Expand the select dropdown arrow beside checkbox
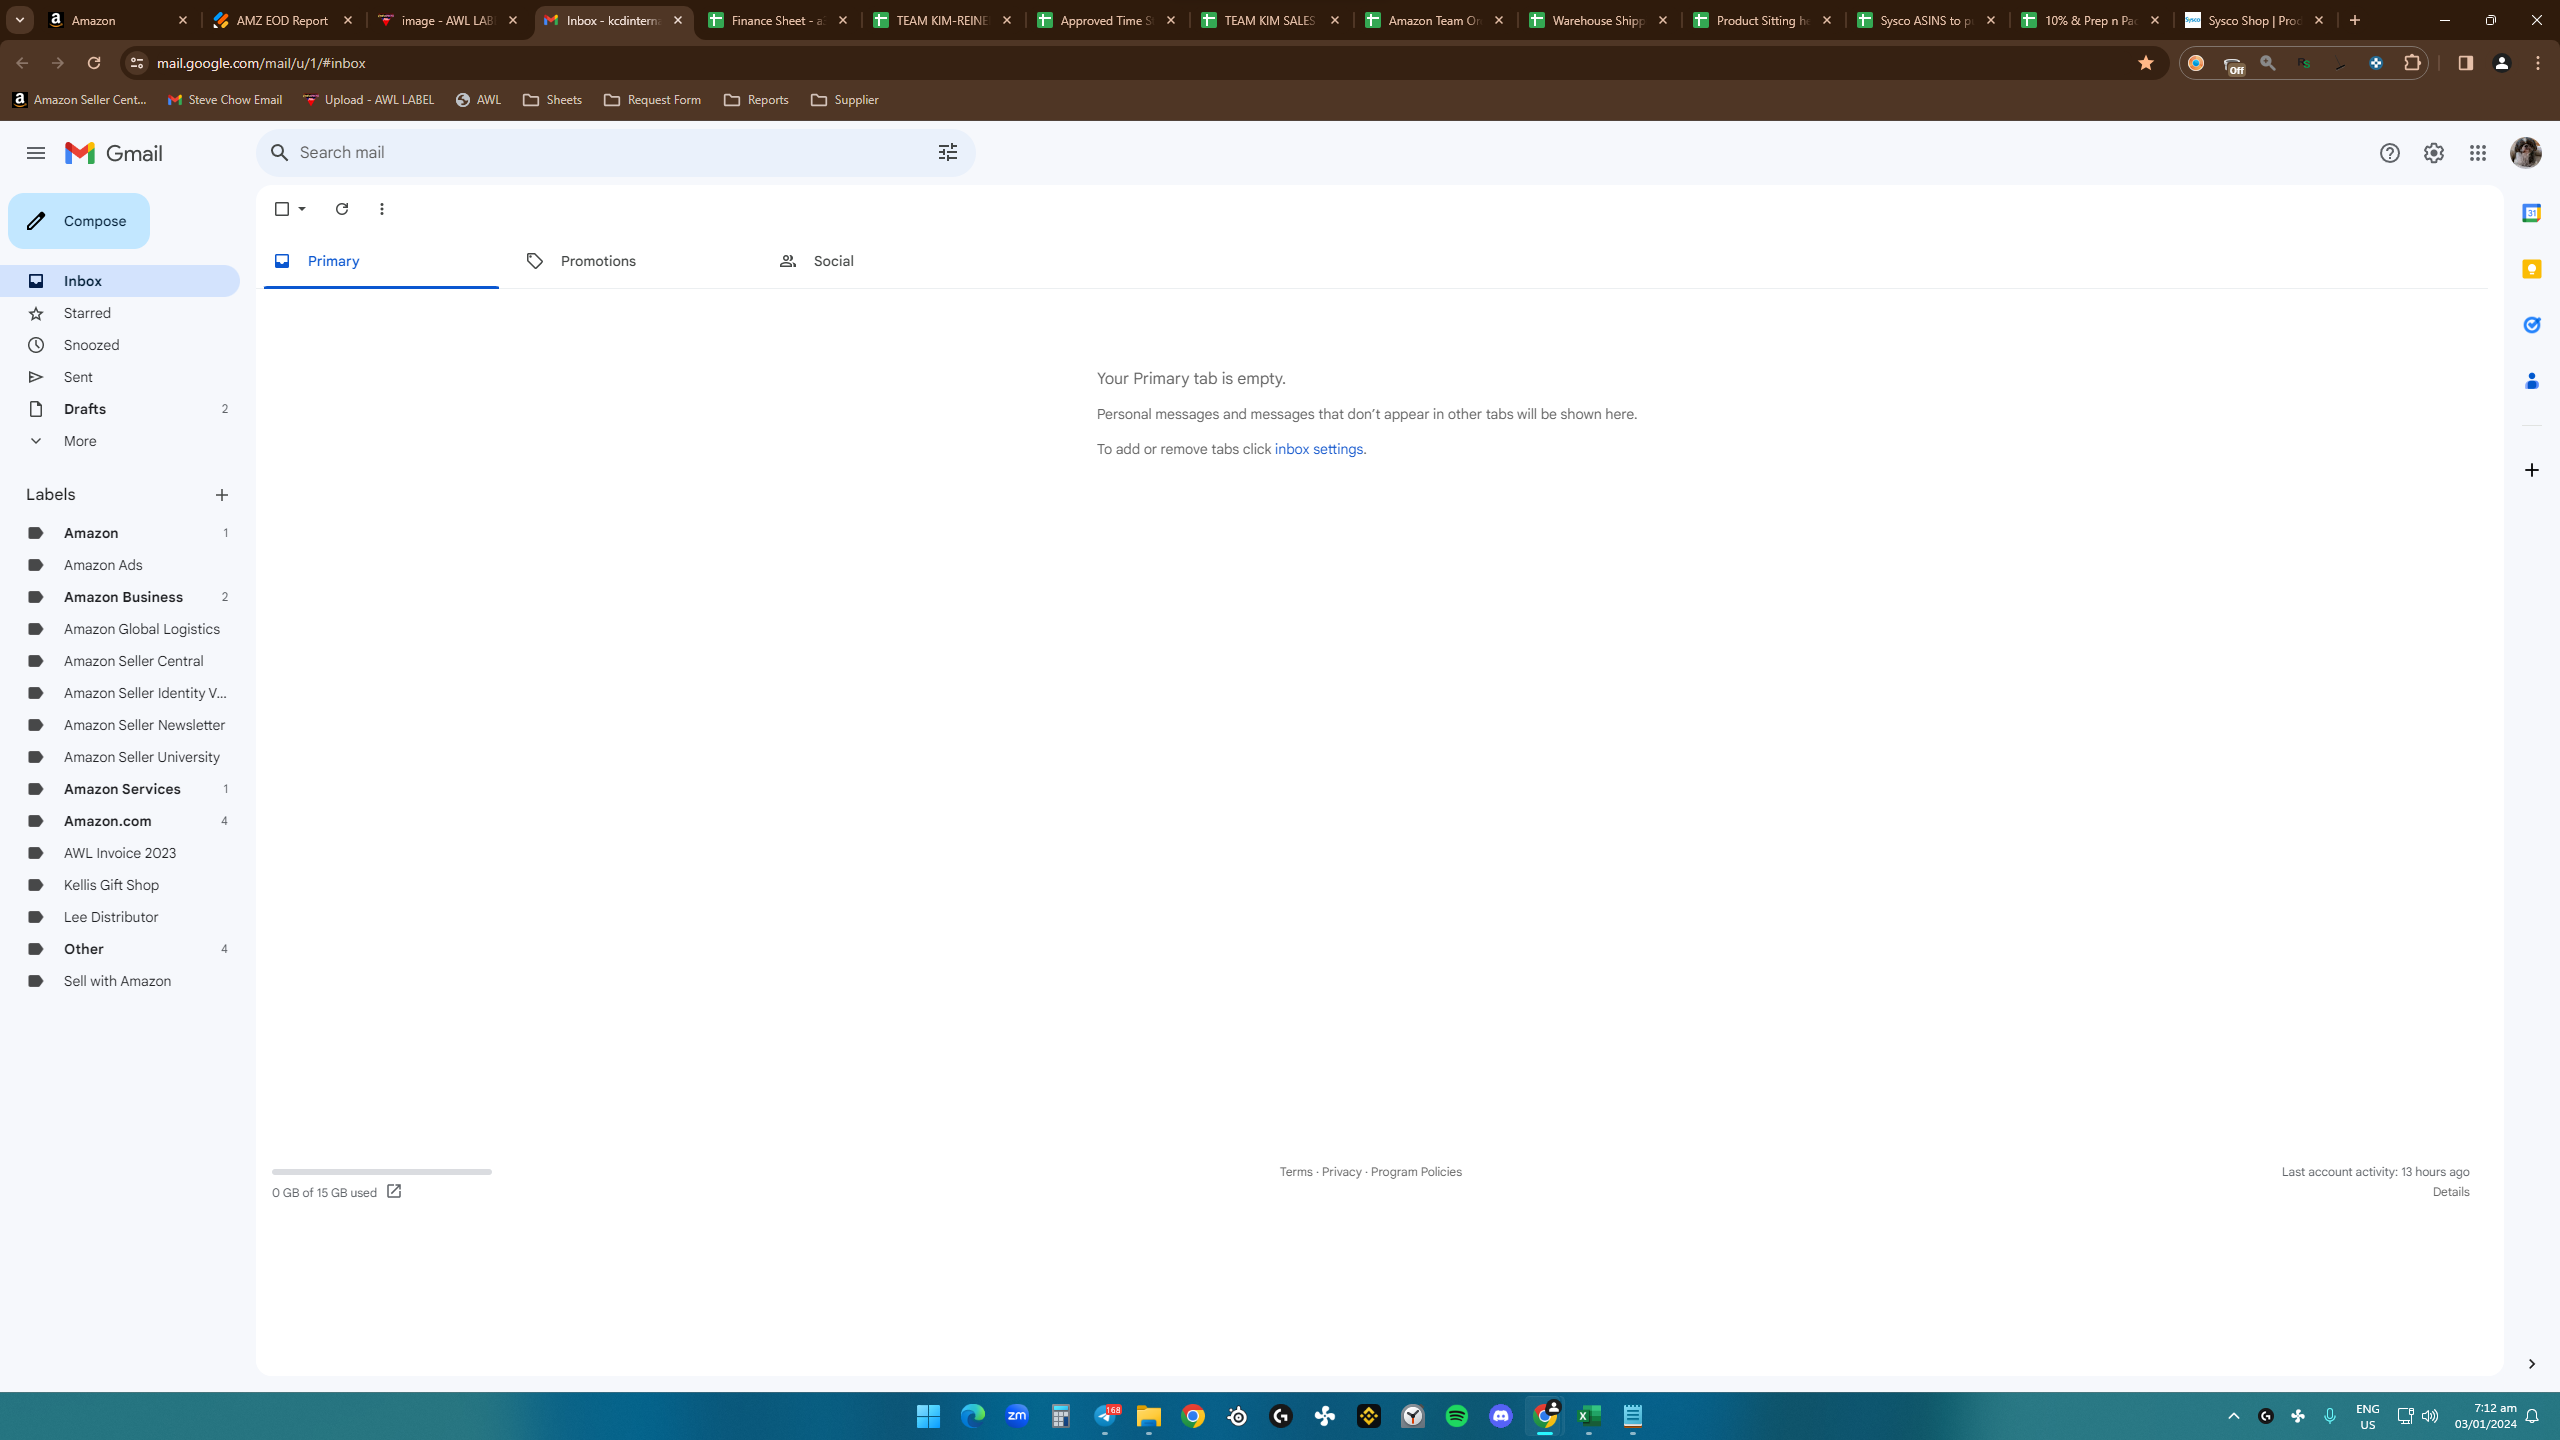Screen dimensions: 2560x1440 click(302, 209)
